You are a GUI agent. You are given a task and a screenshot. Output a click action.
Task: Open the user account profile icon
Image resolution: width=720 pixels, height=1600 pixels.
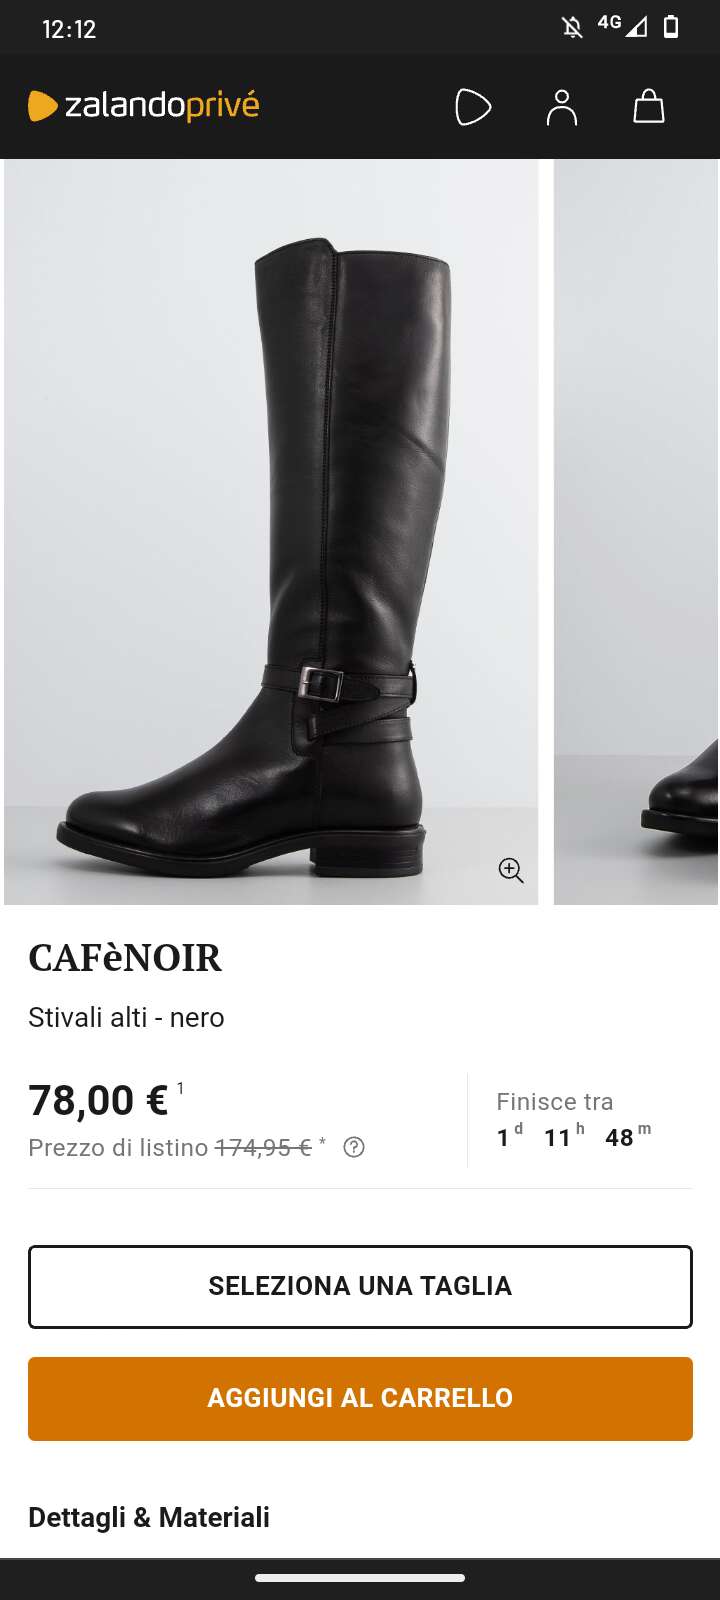click(562, 107)
